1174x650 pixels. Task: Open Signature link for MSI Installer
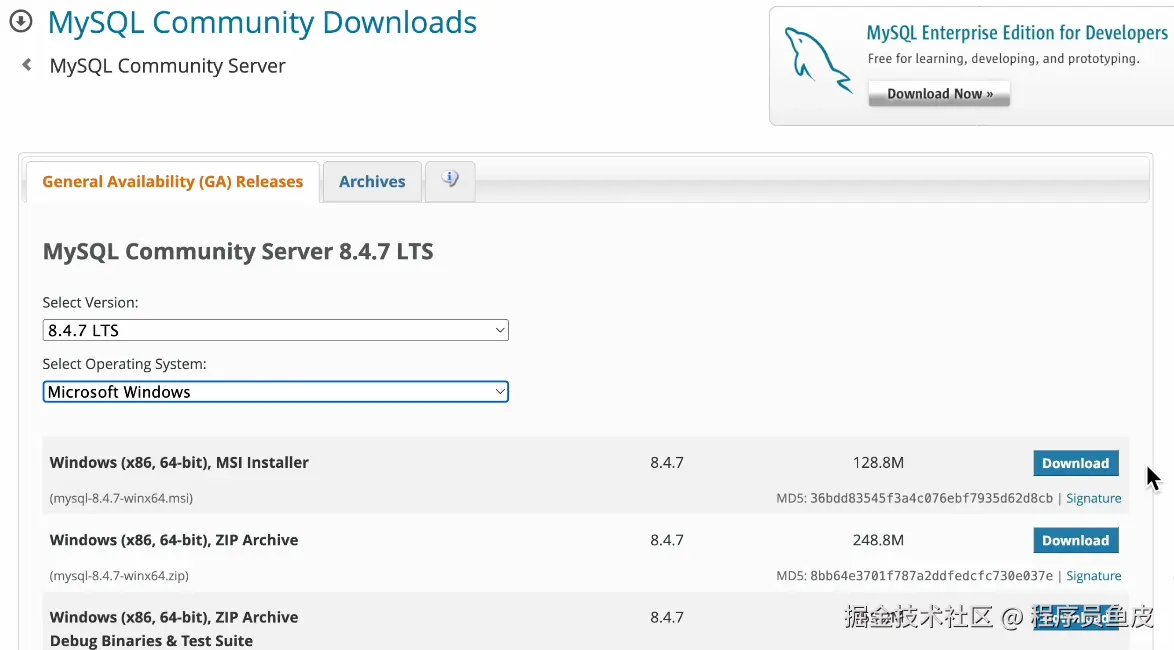(x=1093, y=498)
